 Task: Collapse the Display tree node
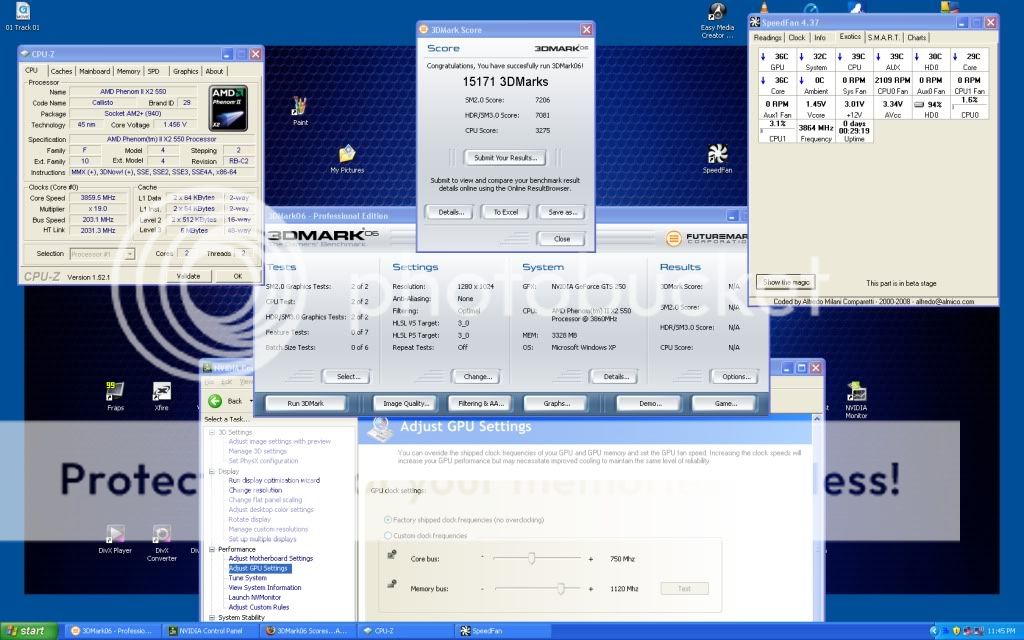(212, 472)
